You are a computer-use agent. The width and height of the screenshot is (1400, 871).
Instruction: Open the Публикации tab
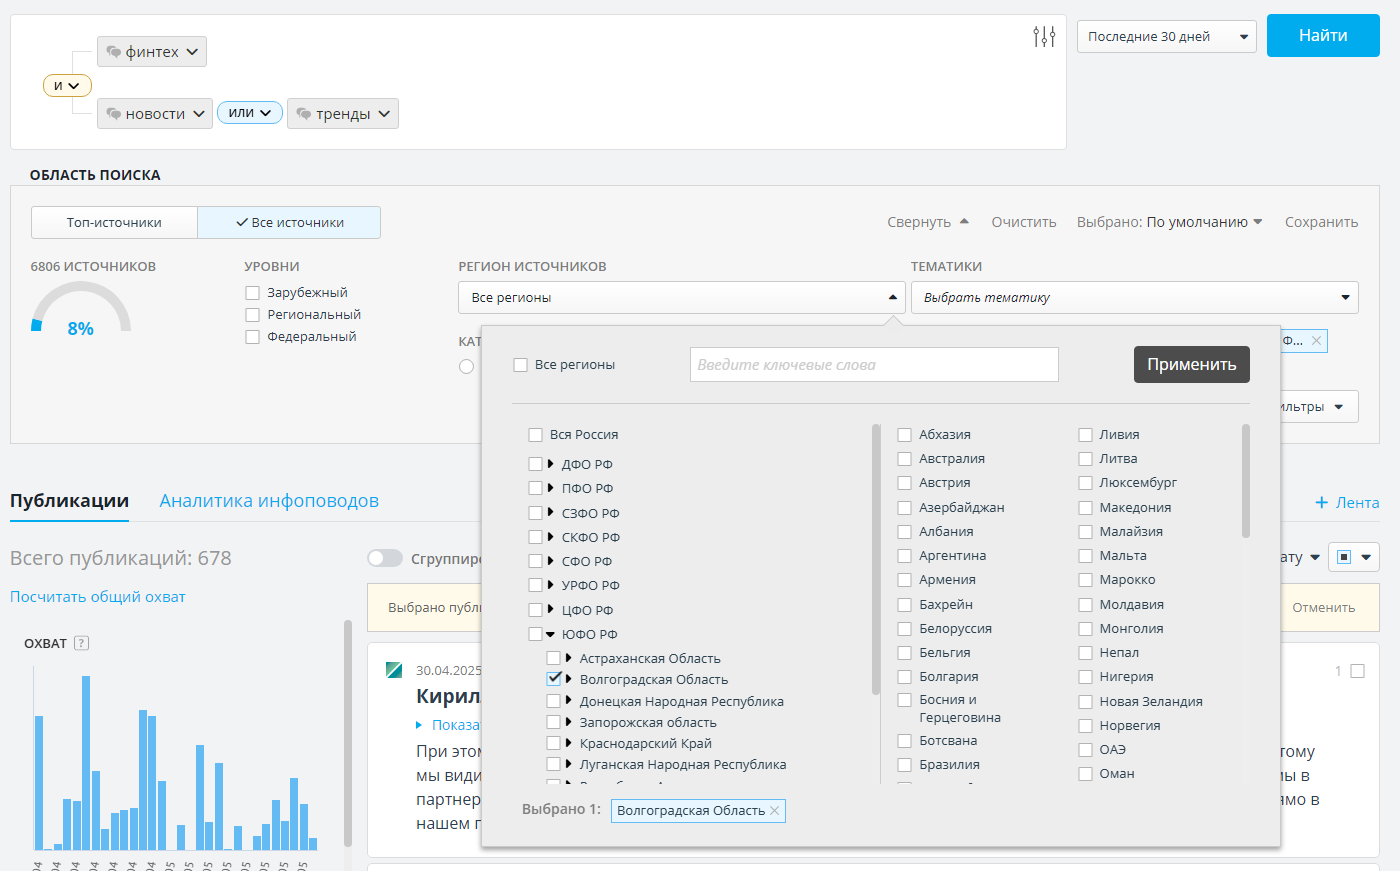[69, 501]
